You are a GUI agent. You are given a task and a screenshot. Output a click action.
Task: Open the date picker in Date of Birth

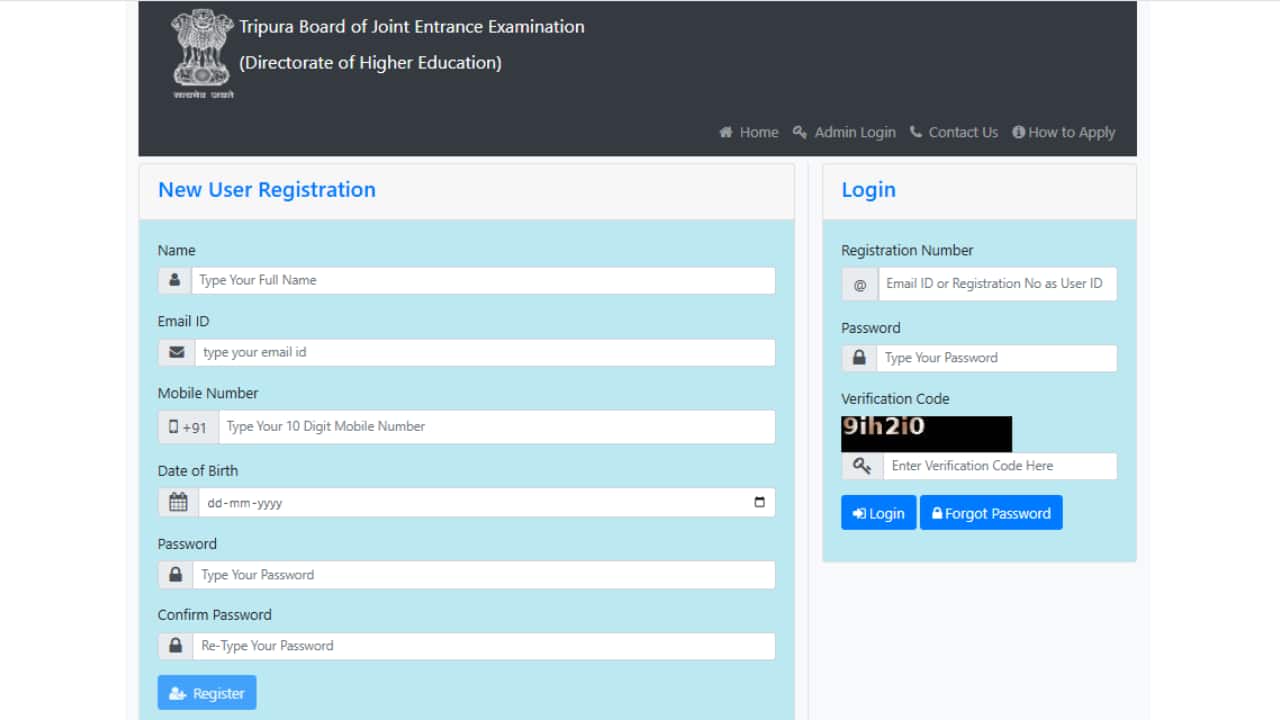[x=759, y=503]
